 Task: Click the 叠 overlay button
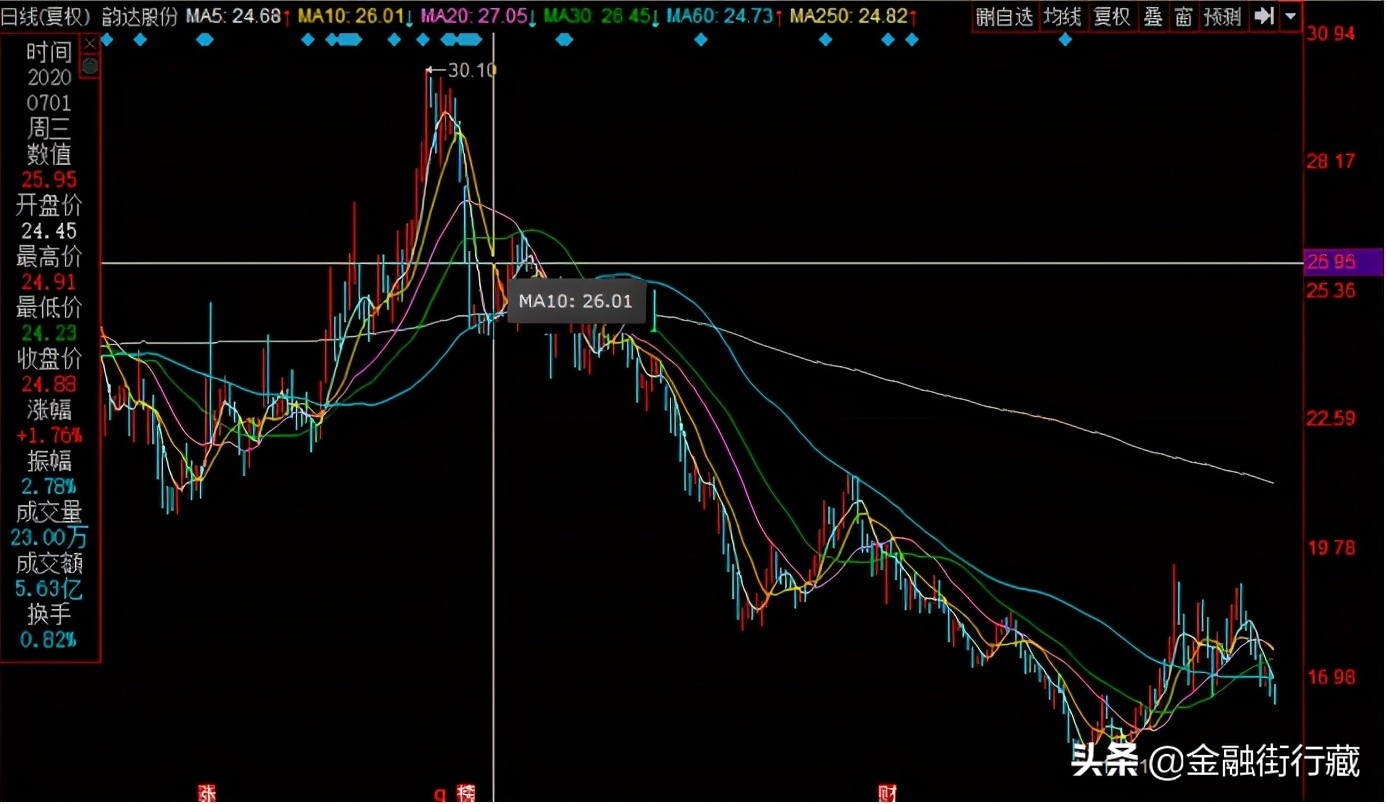tap(1153, 17)
